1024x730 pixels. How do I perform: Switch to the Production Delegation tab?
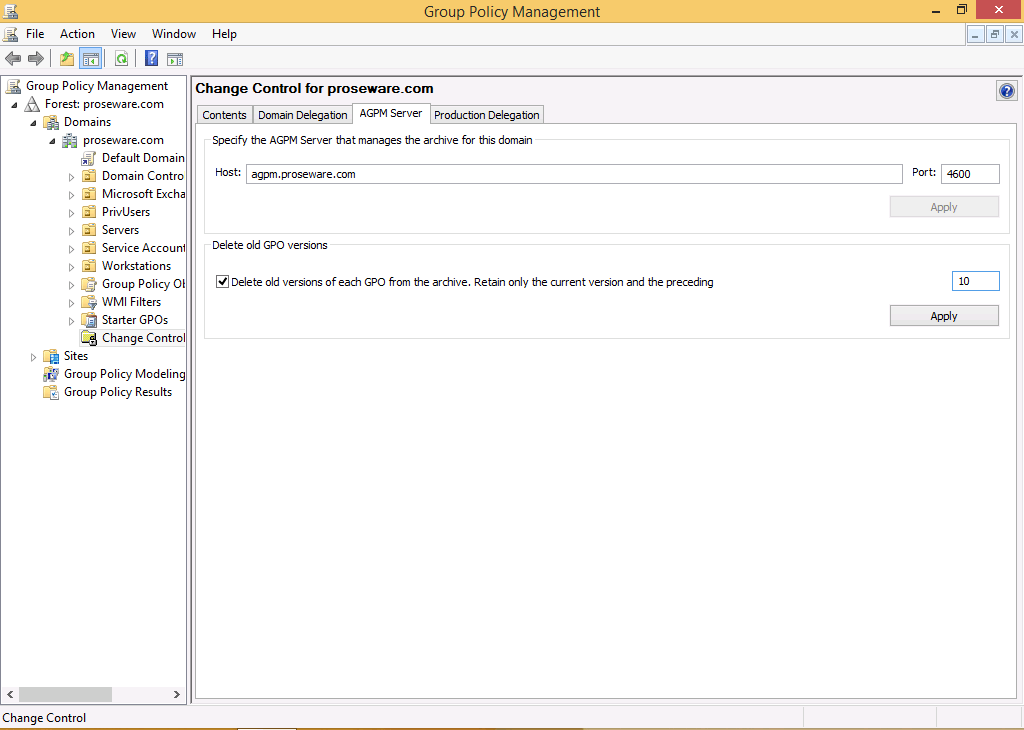tap(487, 115)
